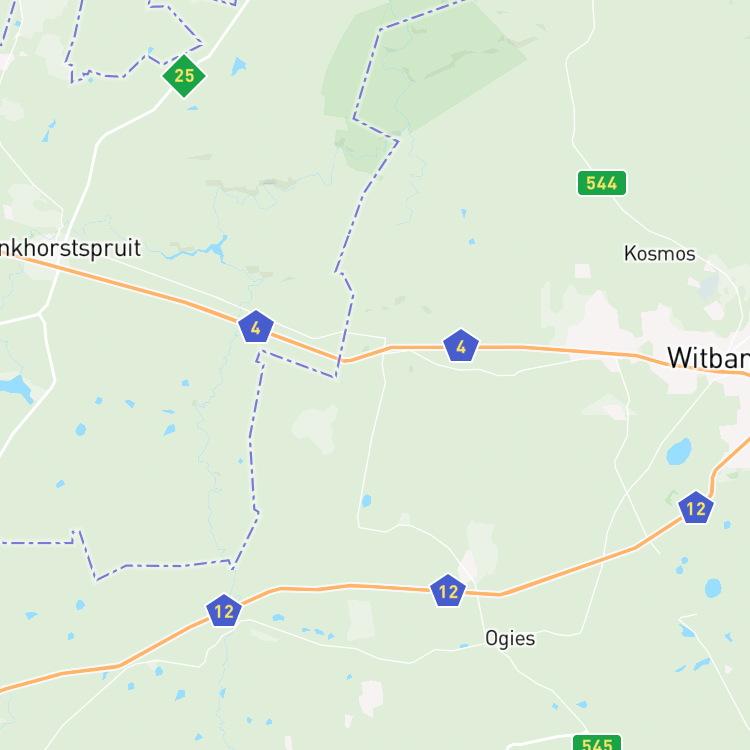The image size is (750, 750).
Task: Select the round lake southeast of the eastern 12 shield
Action: (x=713, y=588)
